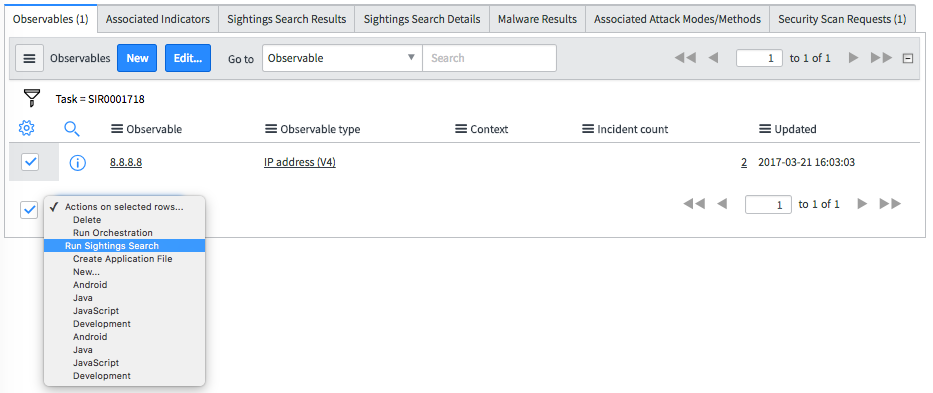Go to last page in top pager
This screenshot has width=933, height=393.
(881, 58)
